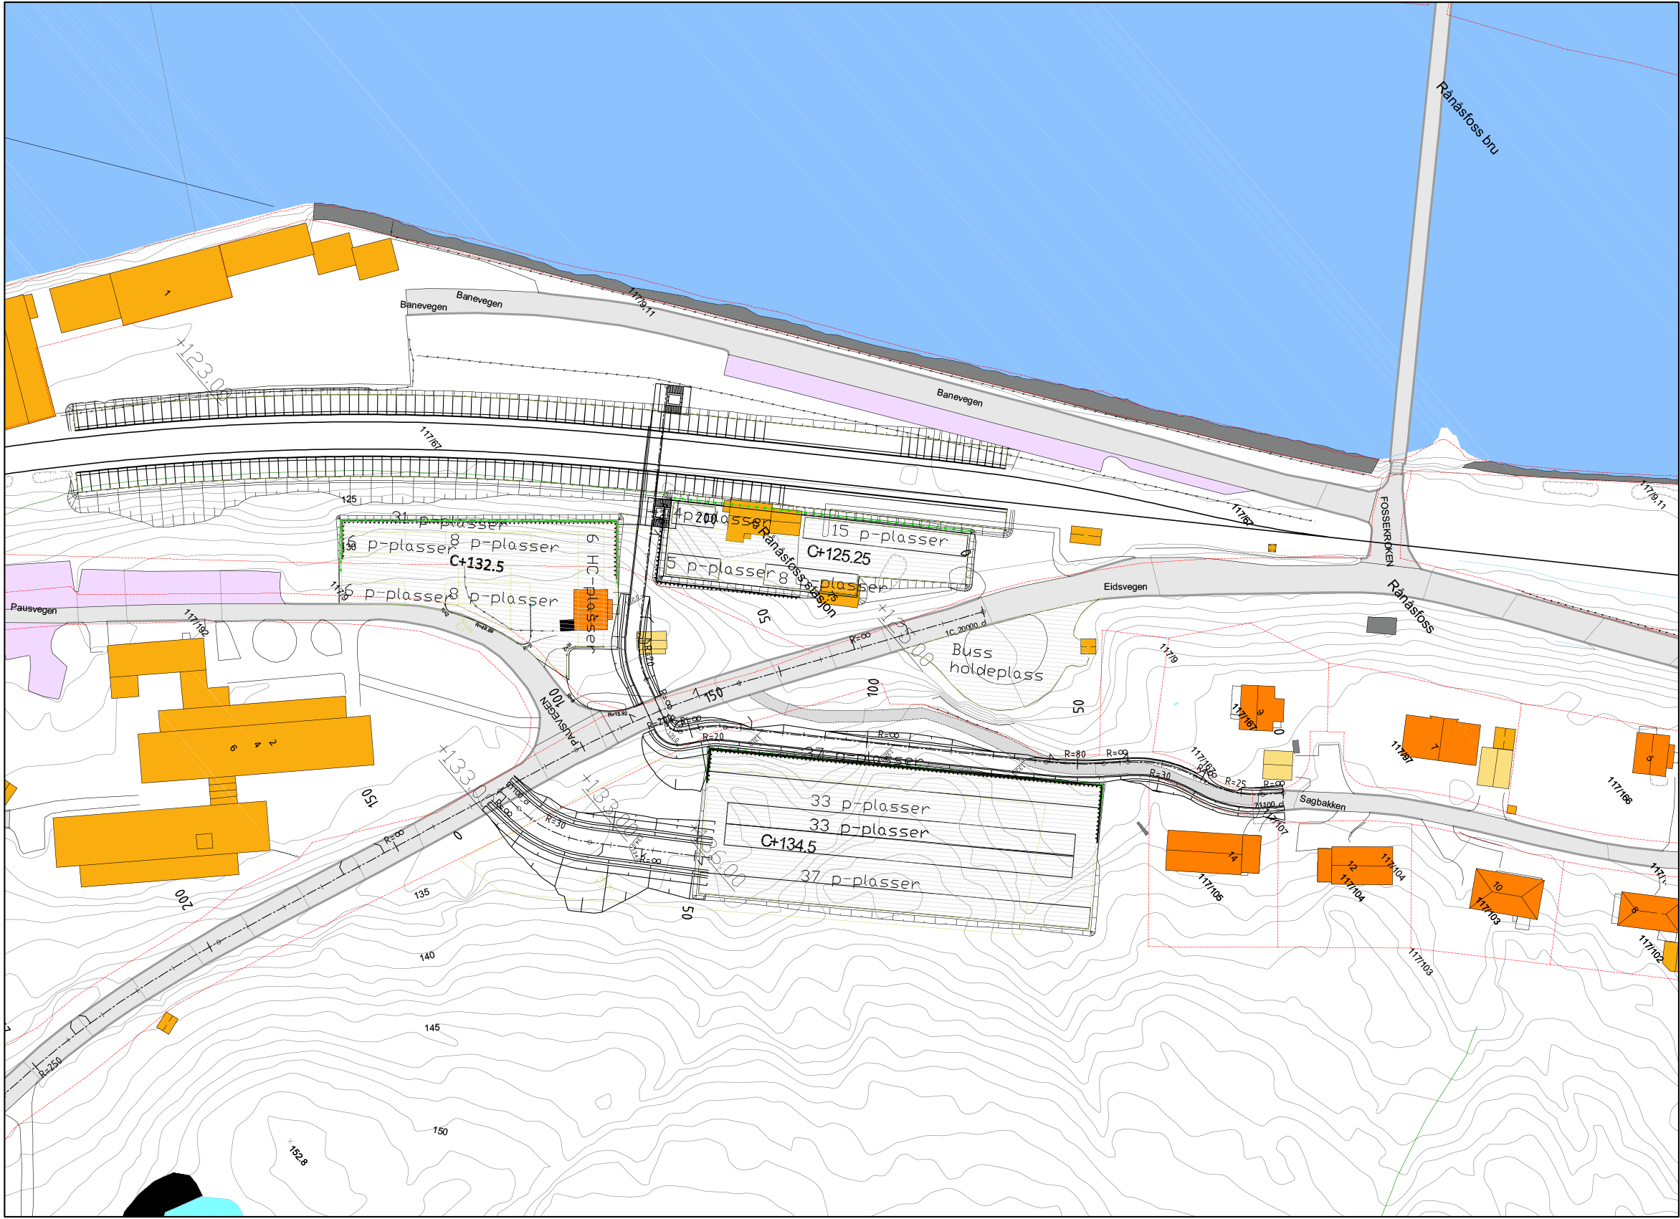The width and height of the screenshot is (1680, 1219).
Task: Click the black shape at bottom left
Action: 163,1196
